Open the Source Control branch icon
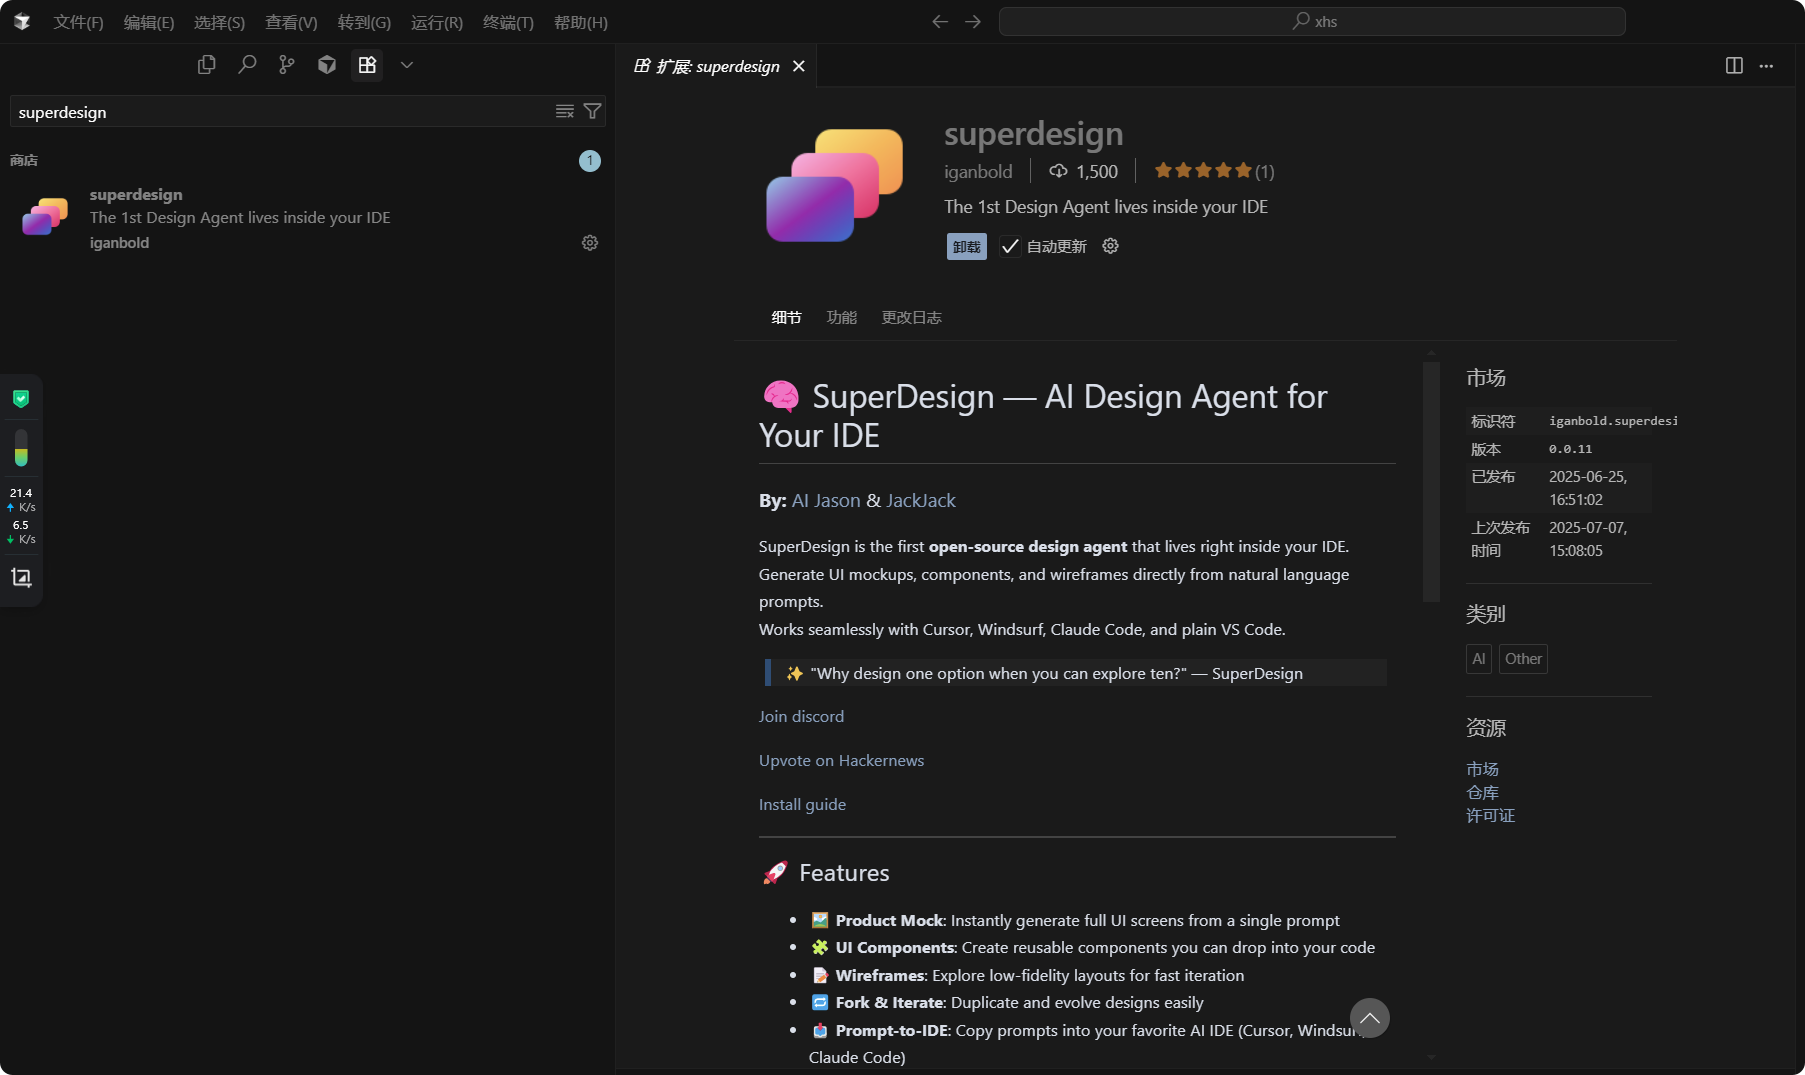This screenshot has height=1075, width=1805. point(287,65)
